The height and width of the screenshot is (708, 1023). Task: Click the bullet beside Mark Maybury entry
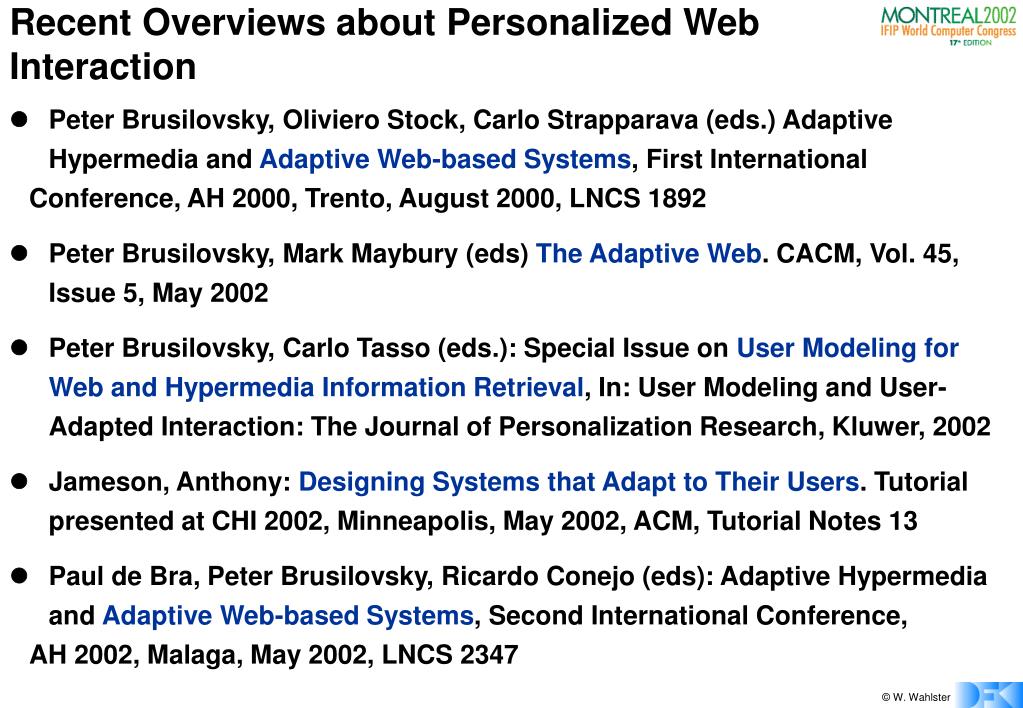pyautogui.click(x=19, y=253)
